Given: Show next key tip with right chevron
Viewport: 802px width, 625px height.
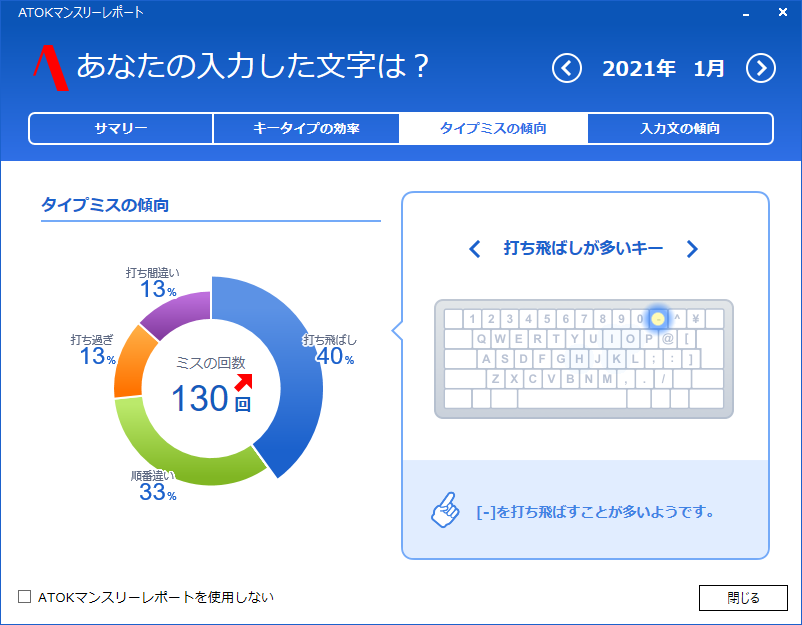Looking at the screenshot, I should (x=692, y=249).
